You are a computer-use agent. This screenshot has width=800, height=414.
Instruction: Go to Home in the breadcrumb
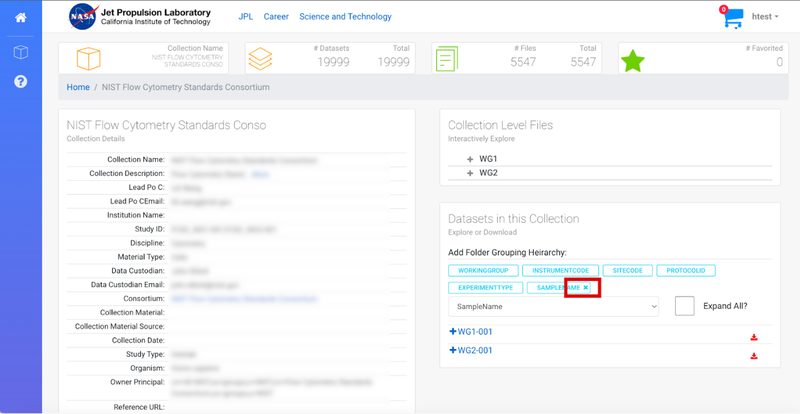click(x=78, y=87)
